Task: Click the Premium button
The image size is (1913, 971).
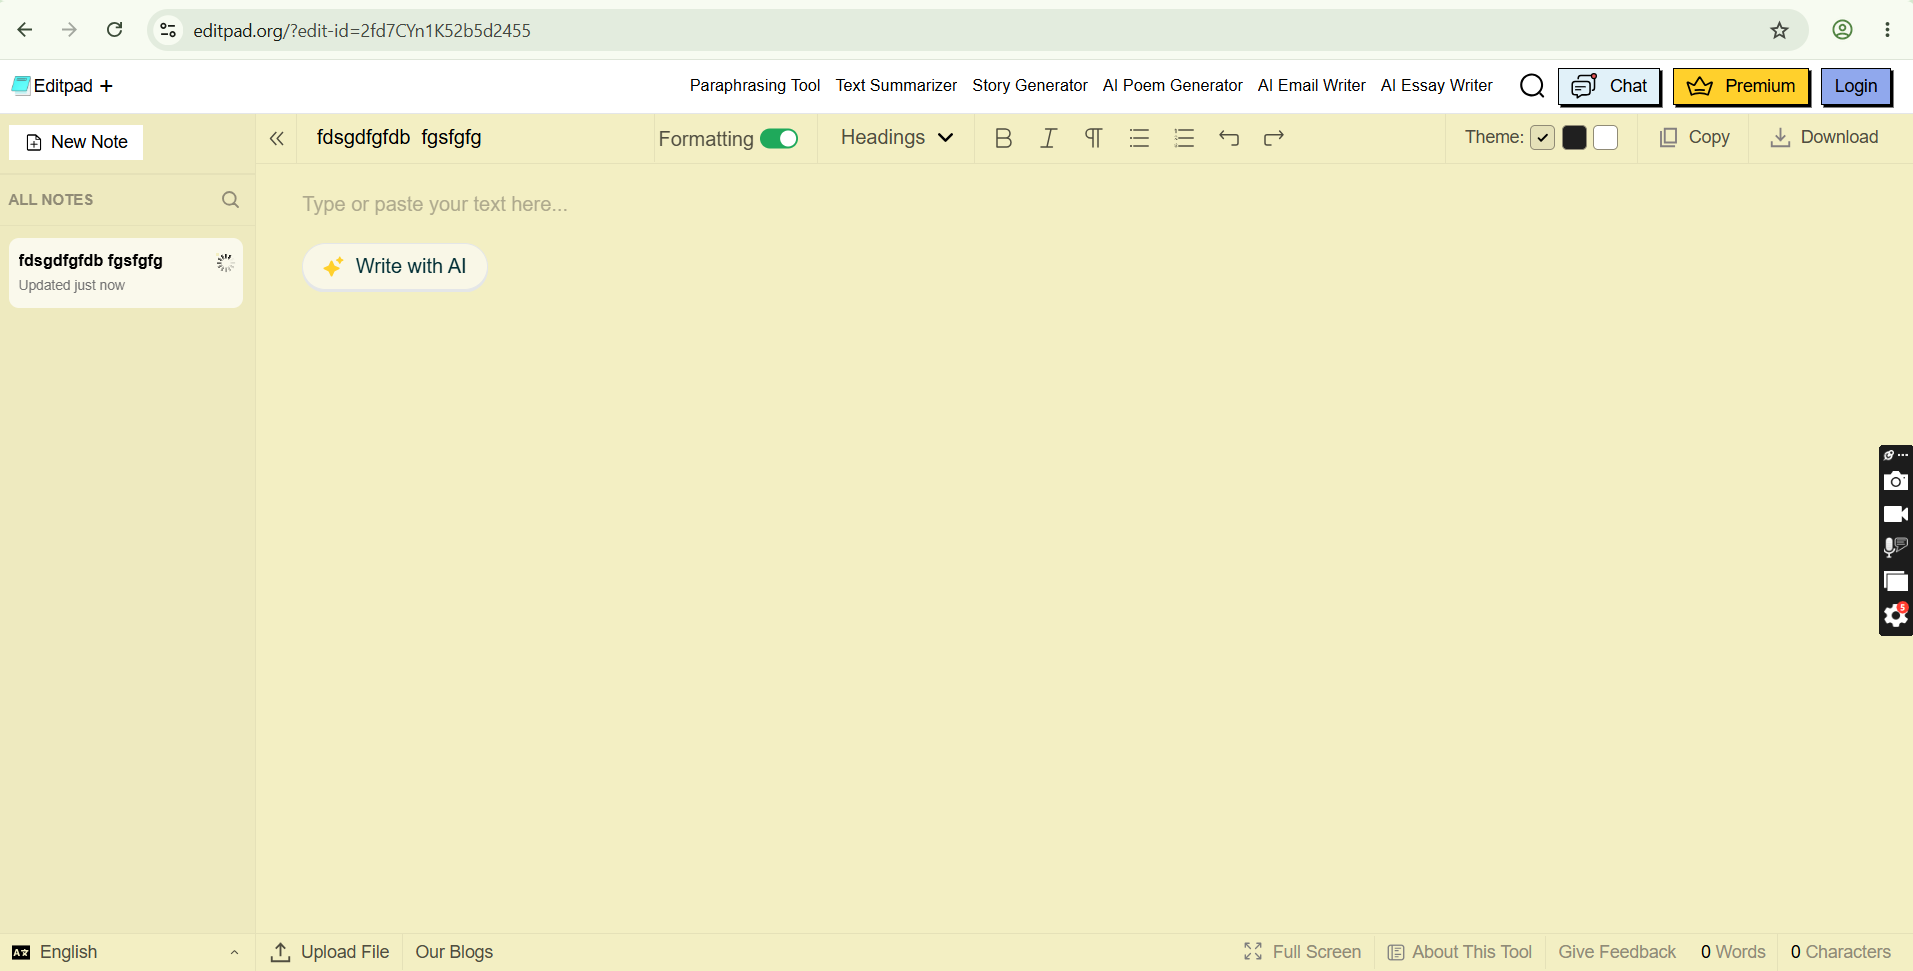Action: click(x=1741, y=87)
